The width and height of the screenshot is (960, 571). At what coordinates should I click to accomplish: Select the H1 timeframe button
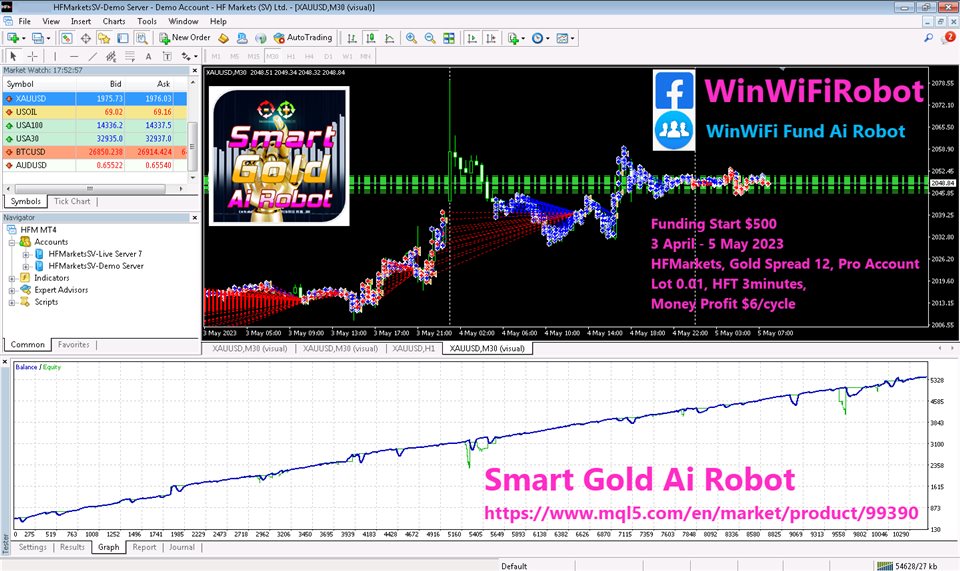coord(290,56)
